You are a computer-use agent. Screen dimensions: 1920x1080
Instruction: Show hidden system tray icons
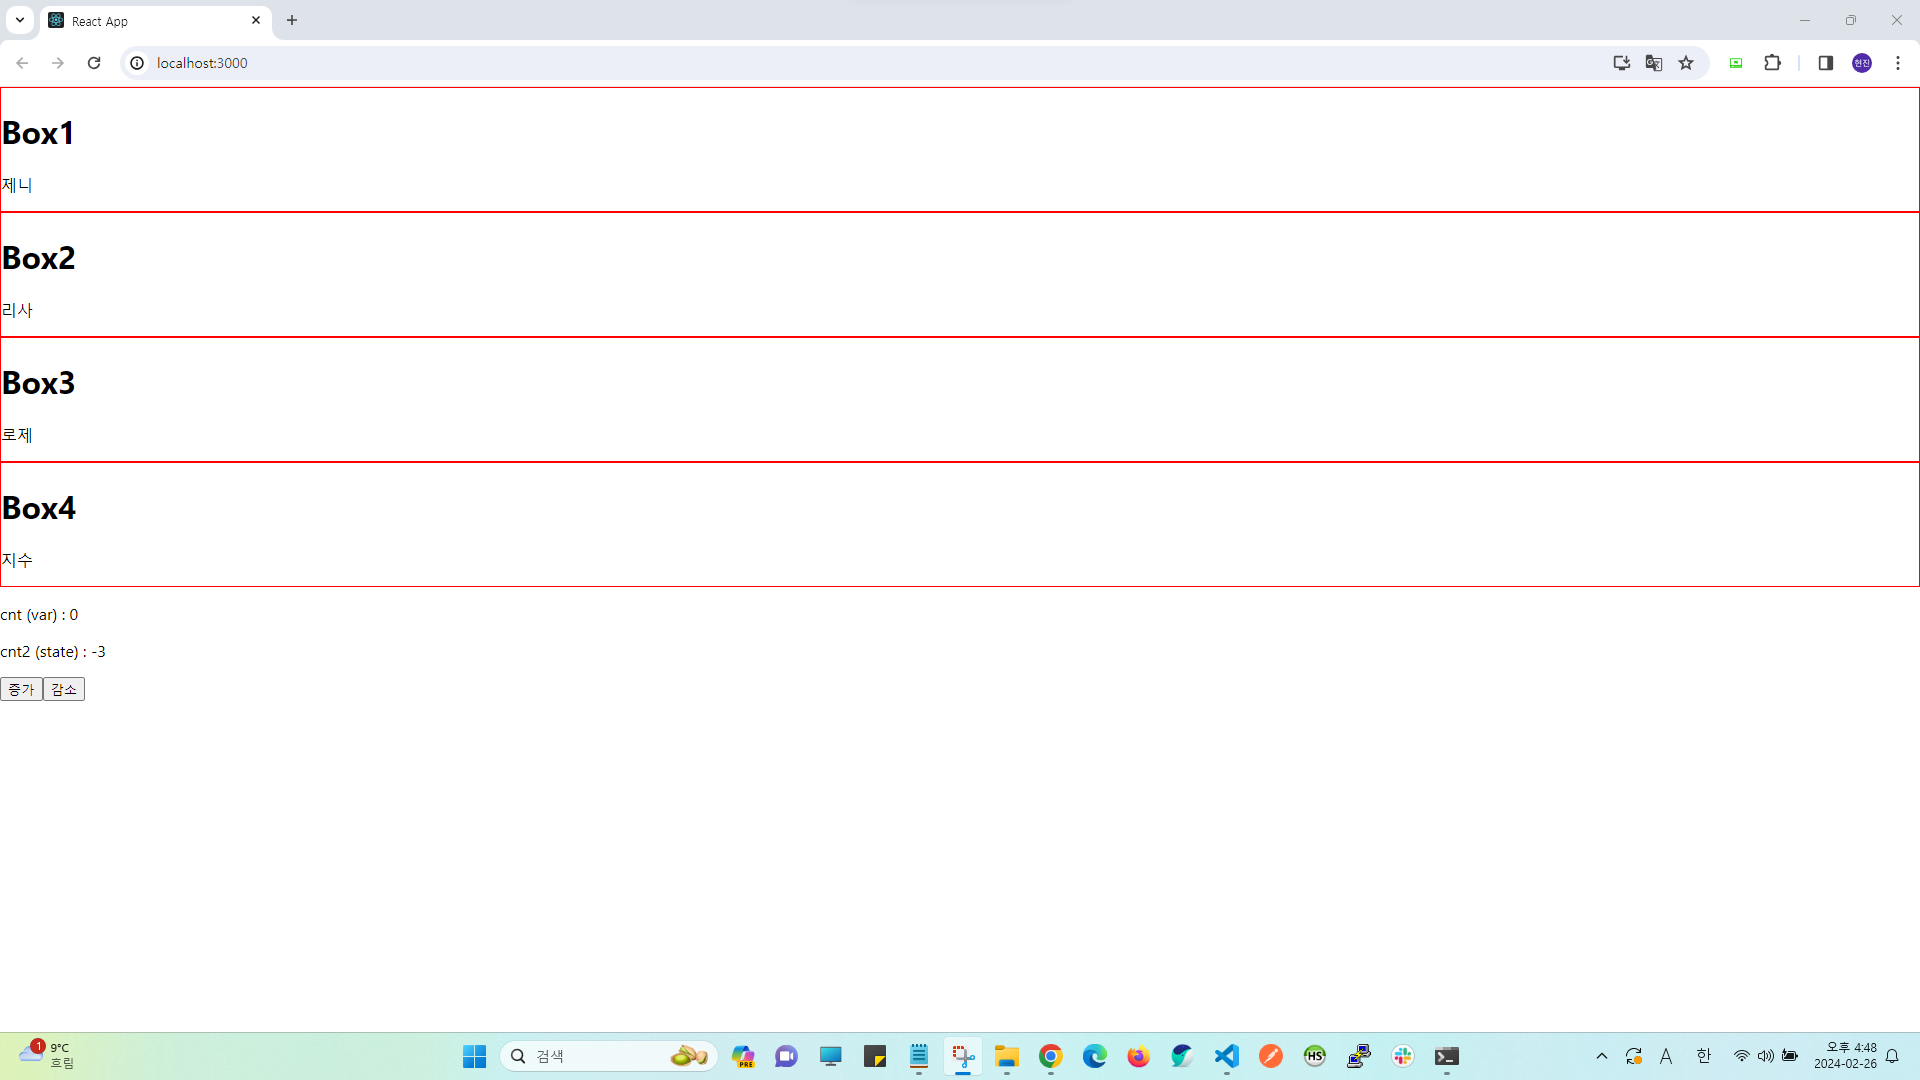(x=1601, y=1056)
